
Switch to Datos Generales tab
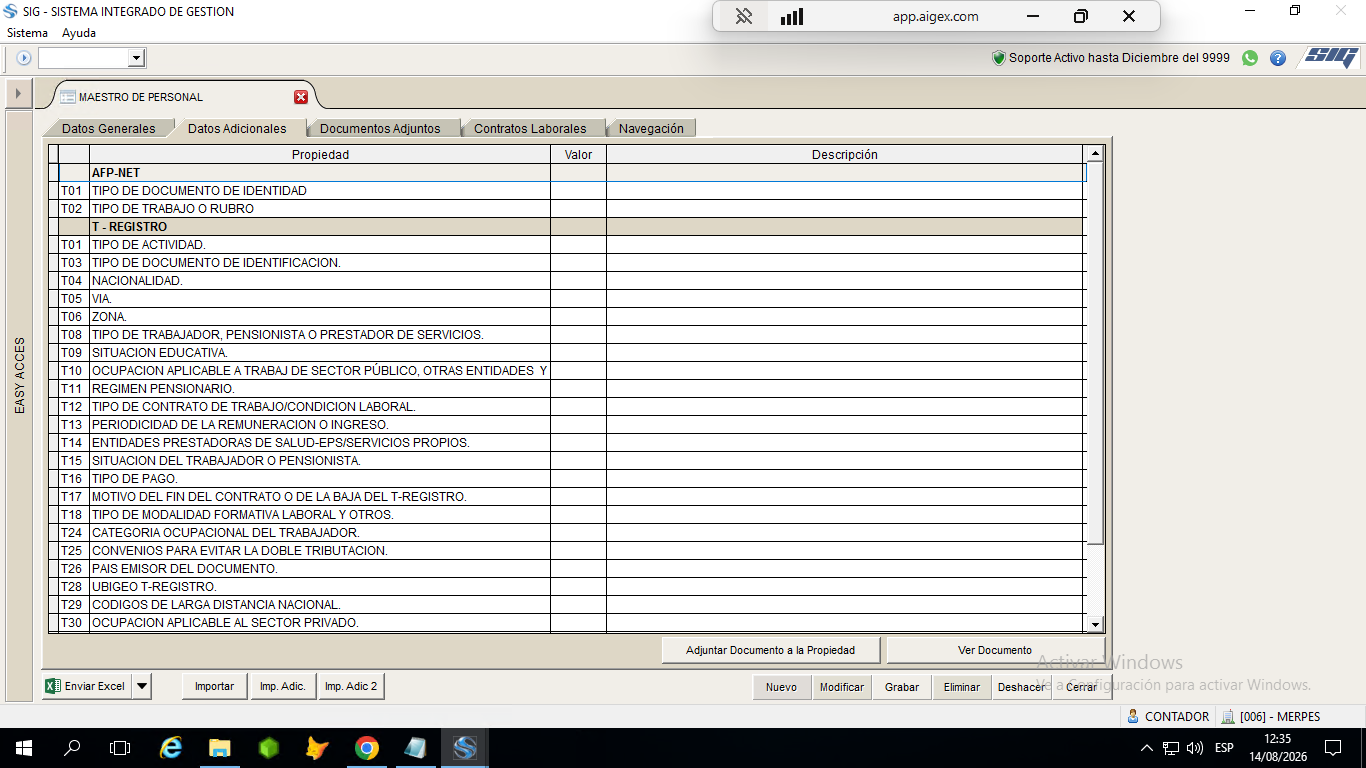(108, 128)
